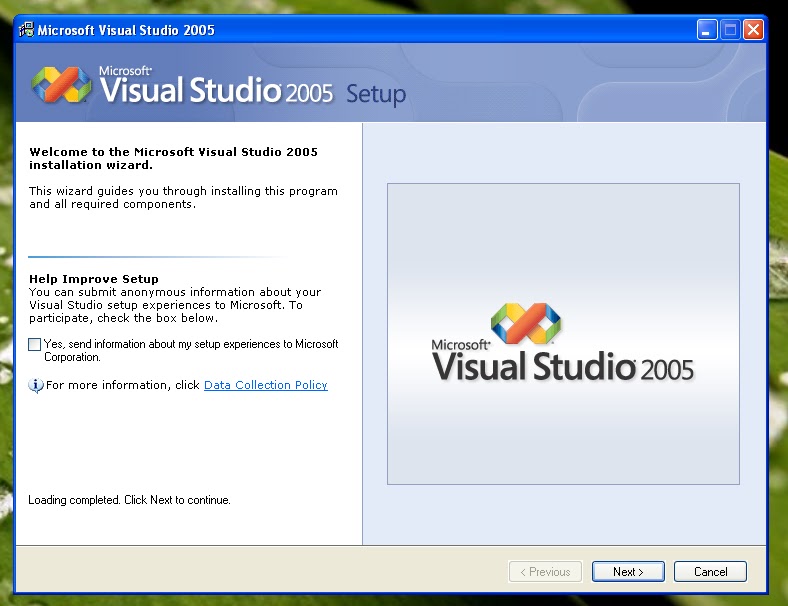Viewport: 788px width, 606px height.
Task: Click 'This wizard guides you through installing' text
Action: click(183, 197)
